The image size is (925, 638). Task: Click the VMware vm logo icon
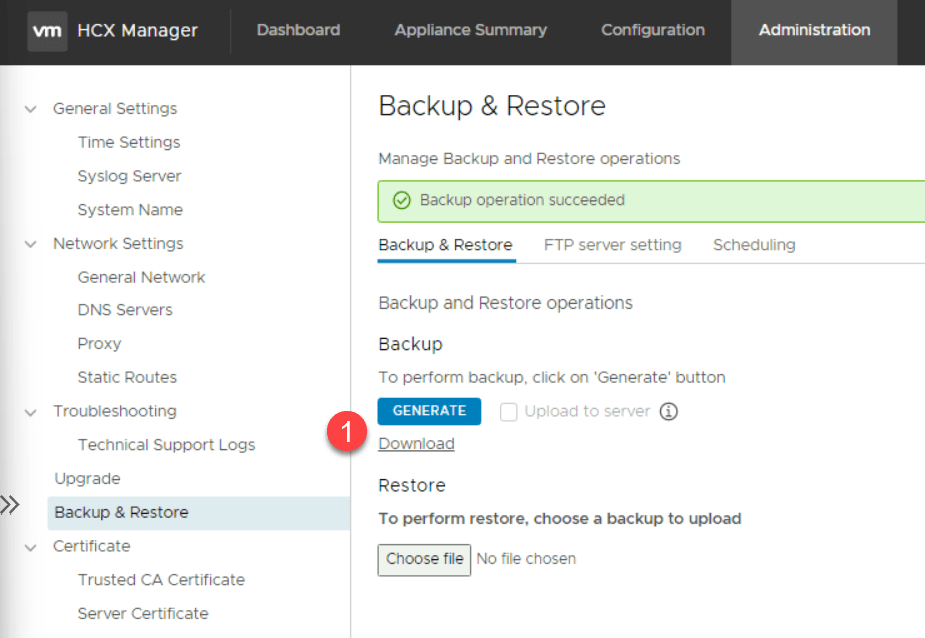47,31
